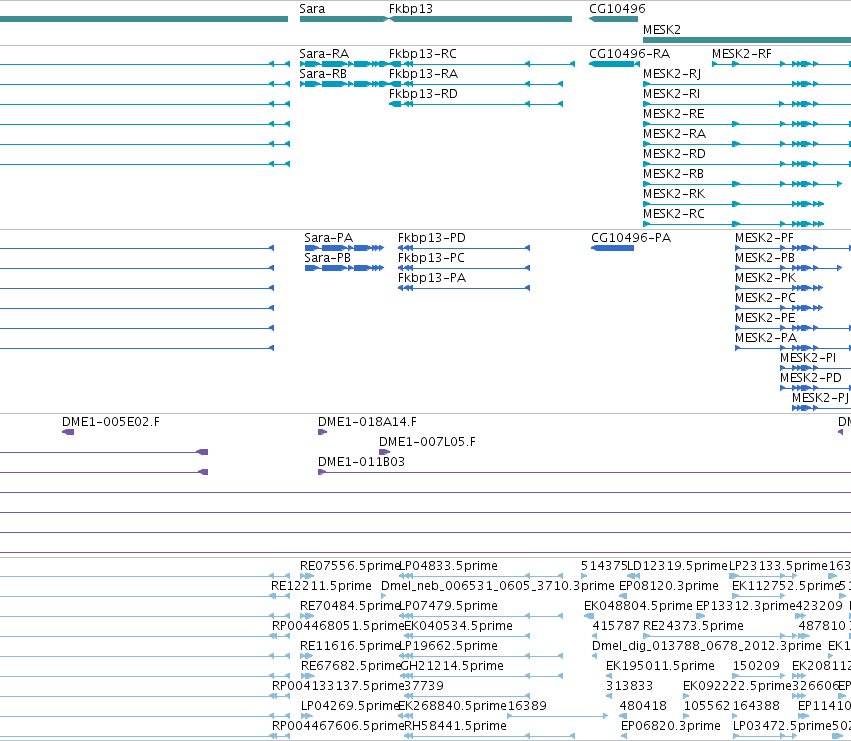Viewport: 851px width, 741px height.
Task: Select transcript MESK2-RJ
Action: click(672, 74)
